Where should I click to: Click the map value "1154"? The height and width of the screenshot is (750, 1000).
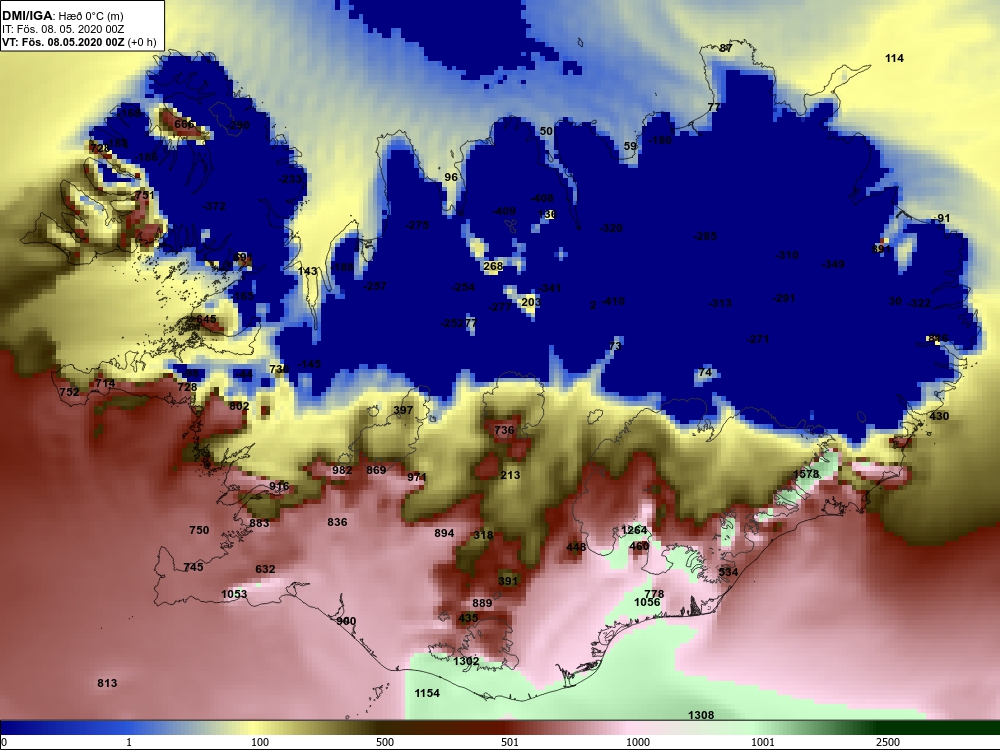point(427,693)
